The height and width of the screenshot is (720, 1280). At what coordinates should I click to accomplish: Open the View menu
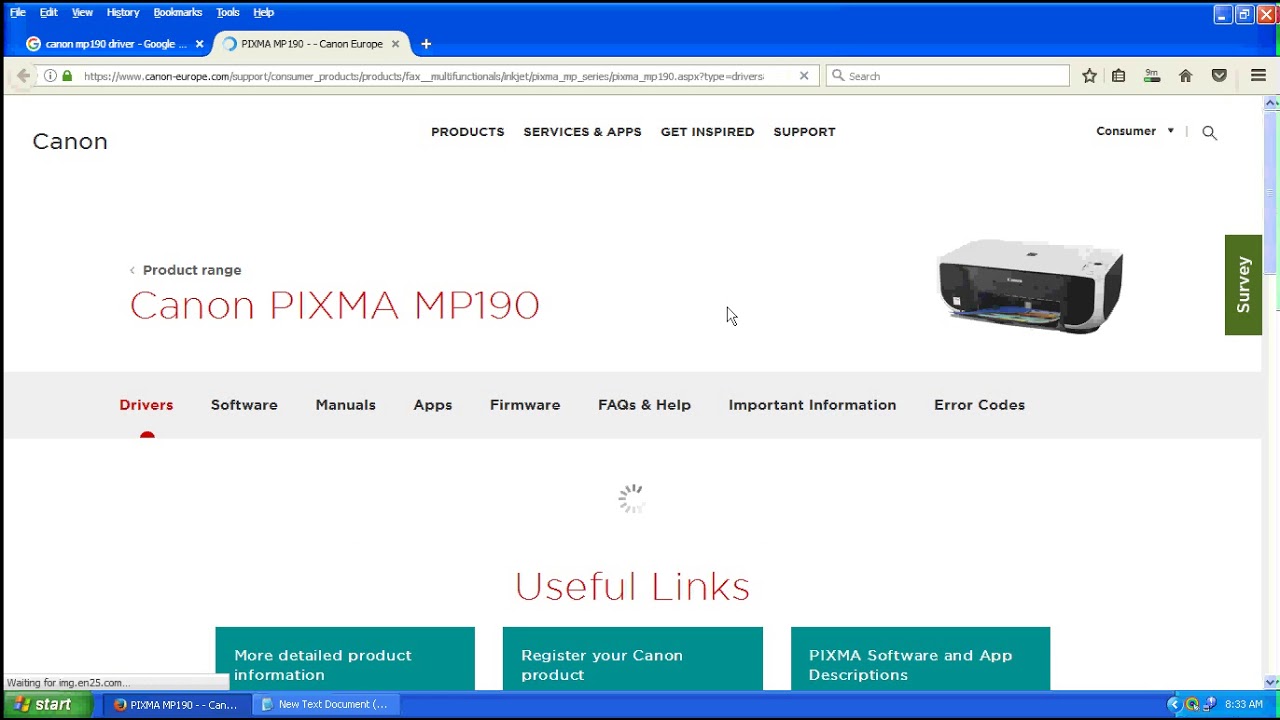point(82,12)
